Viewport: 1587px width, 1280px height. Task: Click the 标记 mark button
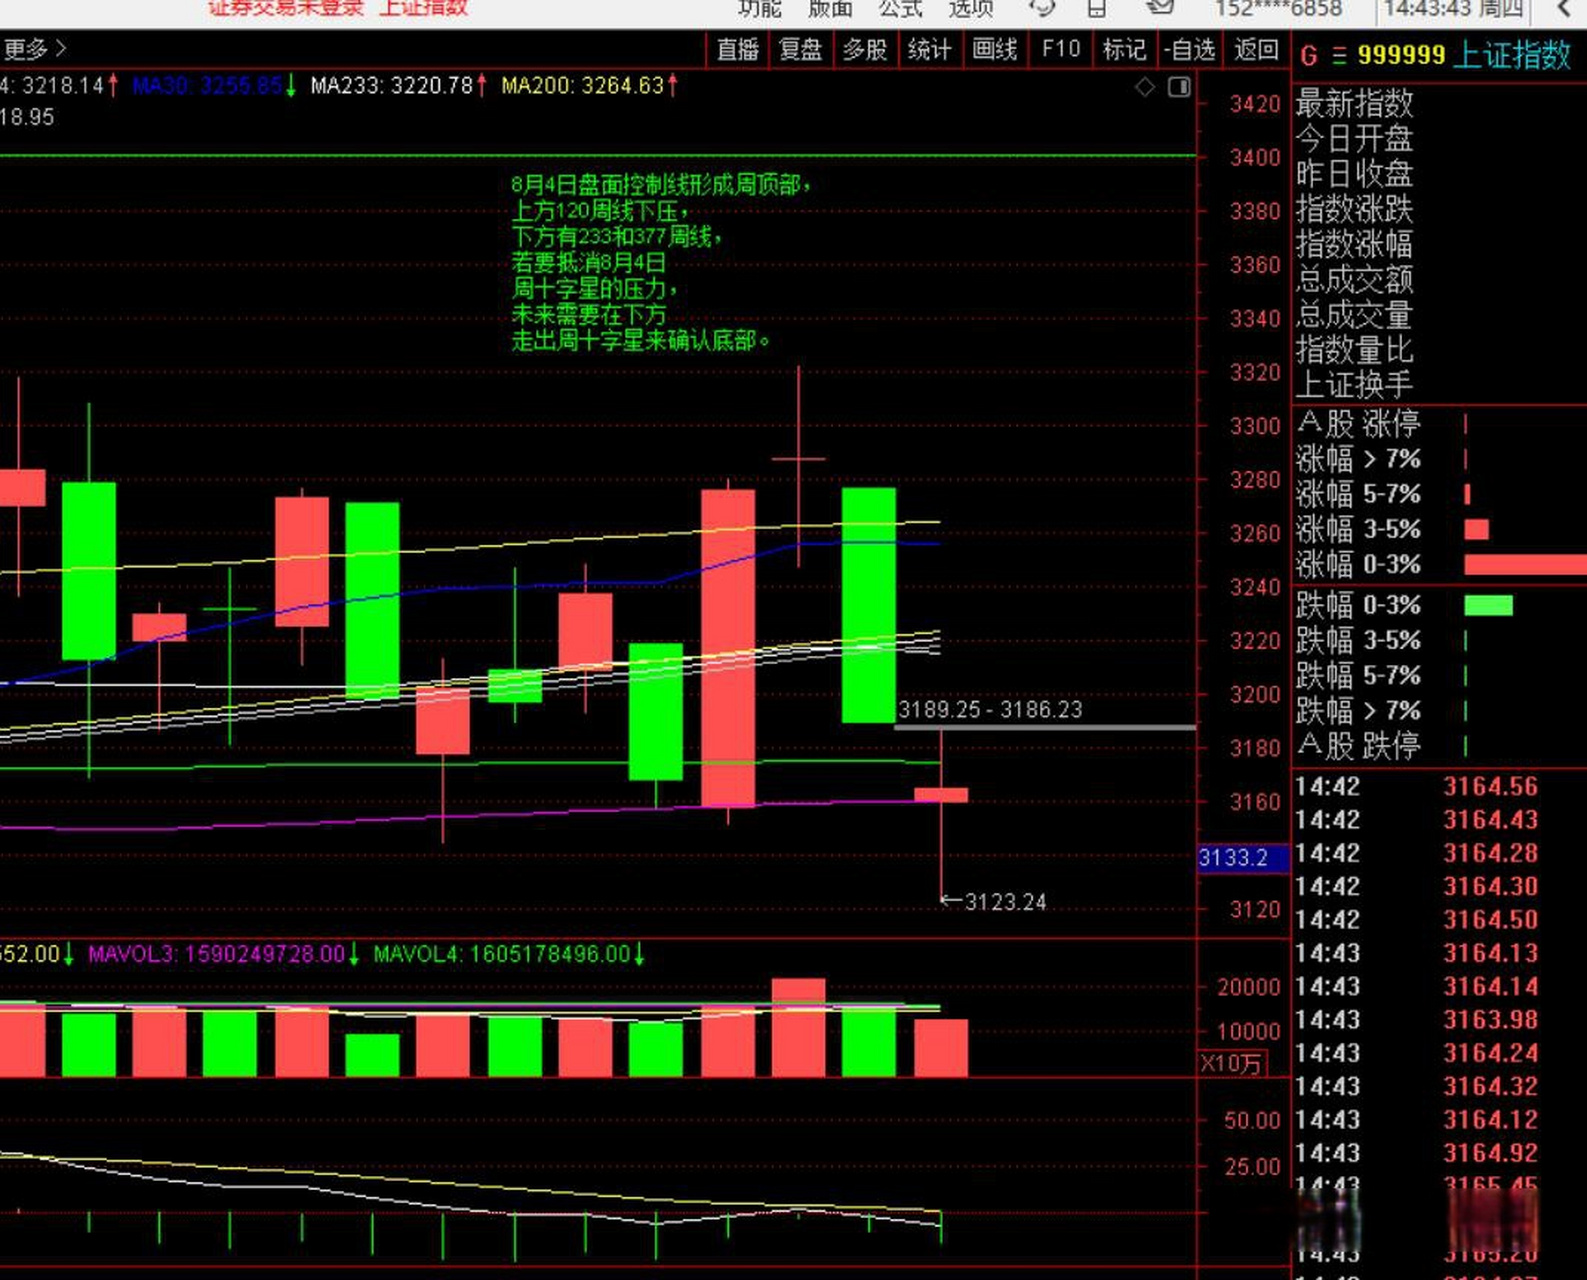[1124, 49]
